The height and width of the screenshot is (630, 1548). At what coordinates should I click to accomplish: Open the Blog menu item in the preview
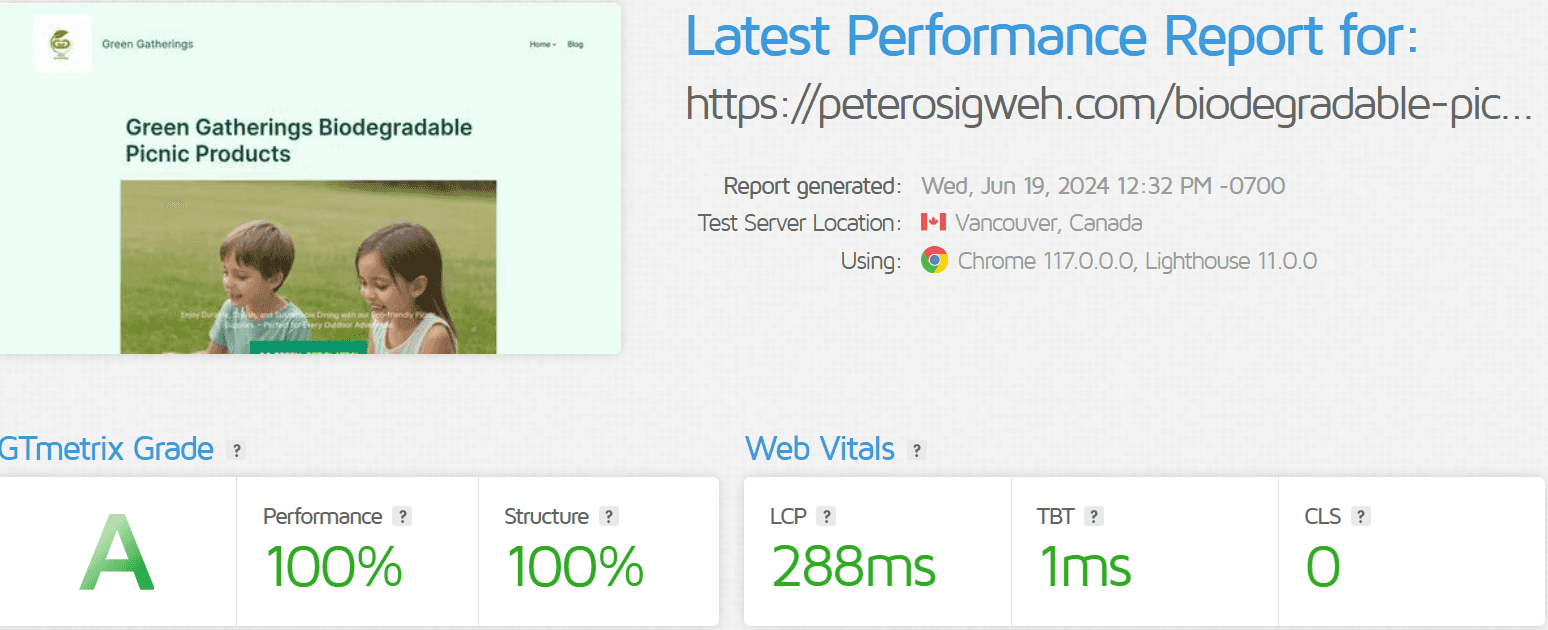[575, 44]
